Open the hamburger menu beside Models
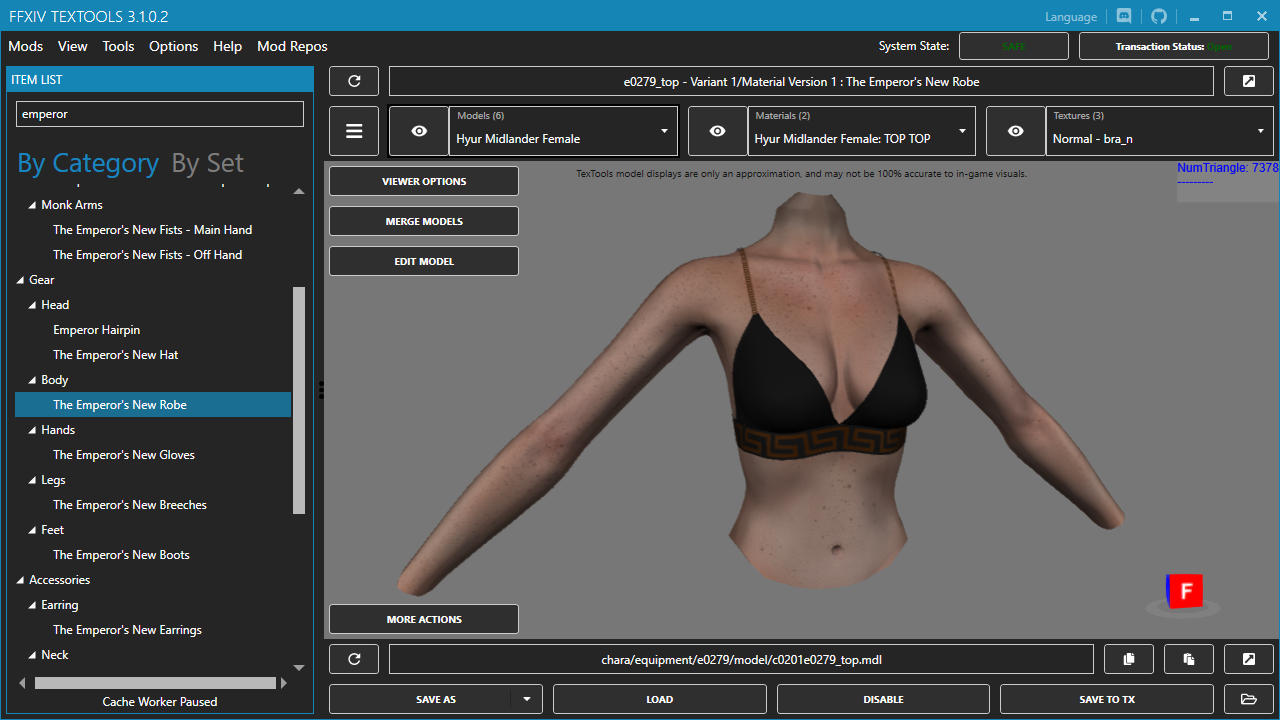Image resolution: width=1280 pixels, height=720 pixels. click(x=354, y=131)
